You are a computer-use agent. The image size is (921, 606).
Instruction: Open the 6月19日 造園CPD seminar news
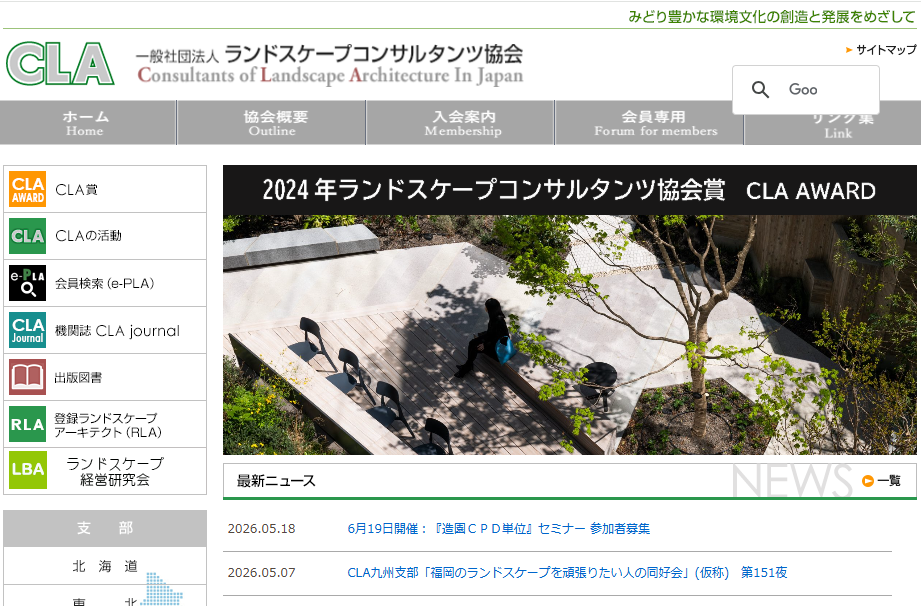click(x=499, y=528)
